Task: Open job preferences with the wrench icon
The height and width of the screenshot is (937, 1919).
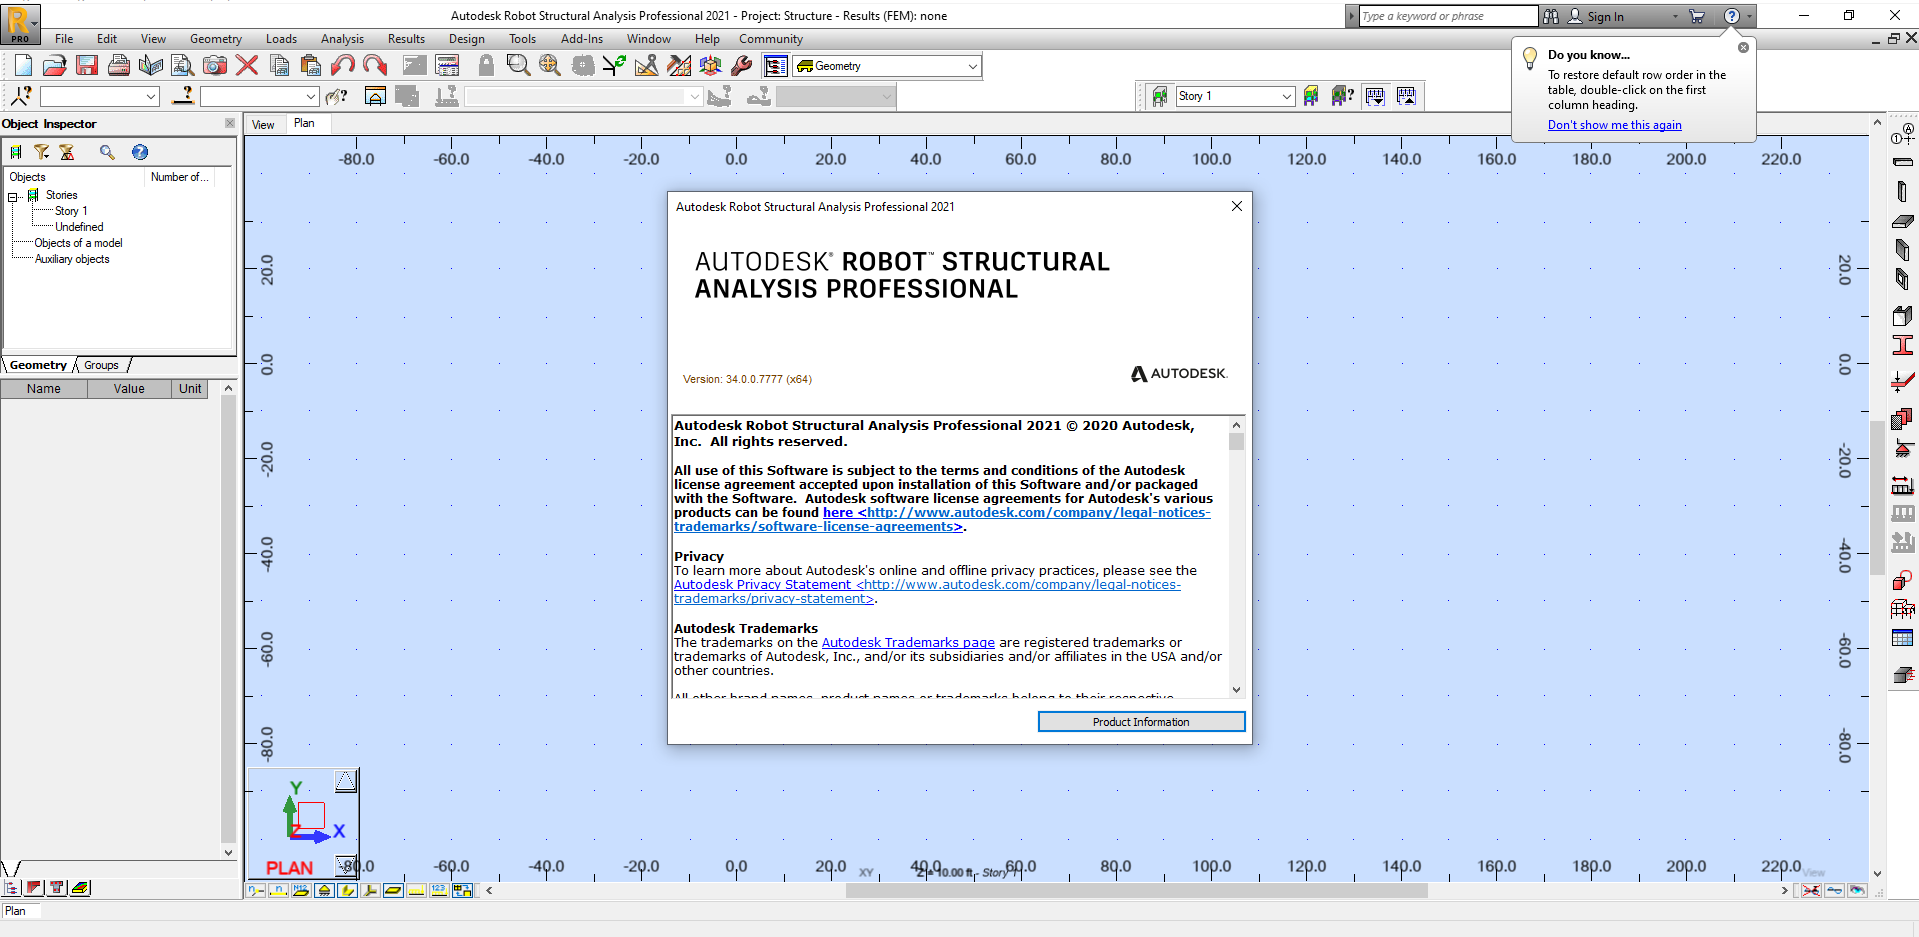Action: coord(742,66)
